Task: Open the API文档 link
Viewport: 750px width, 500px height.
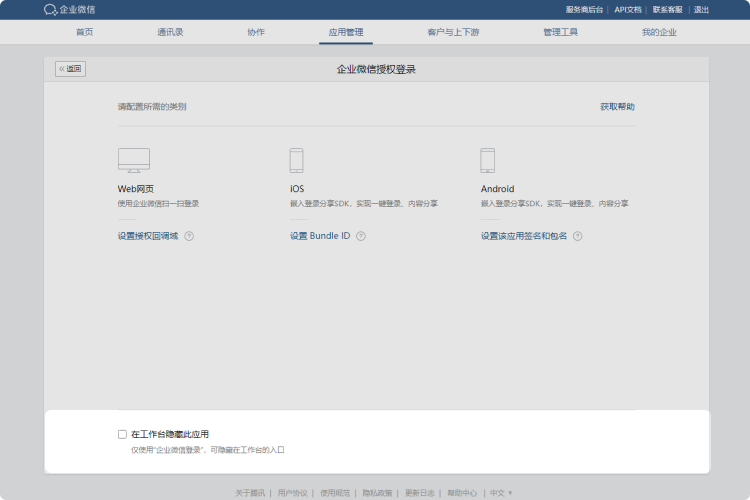Action: (x=628, y=10)
